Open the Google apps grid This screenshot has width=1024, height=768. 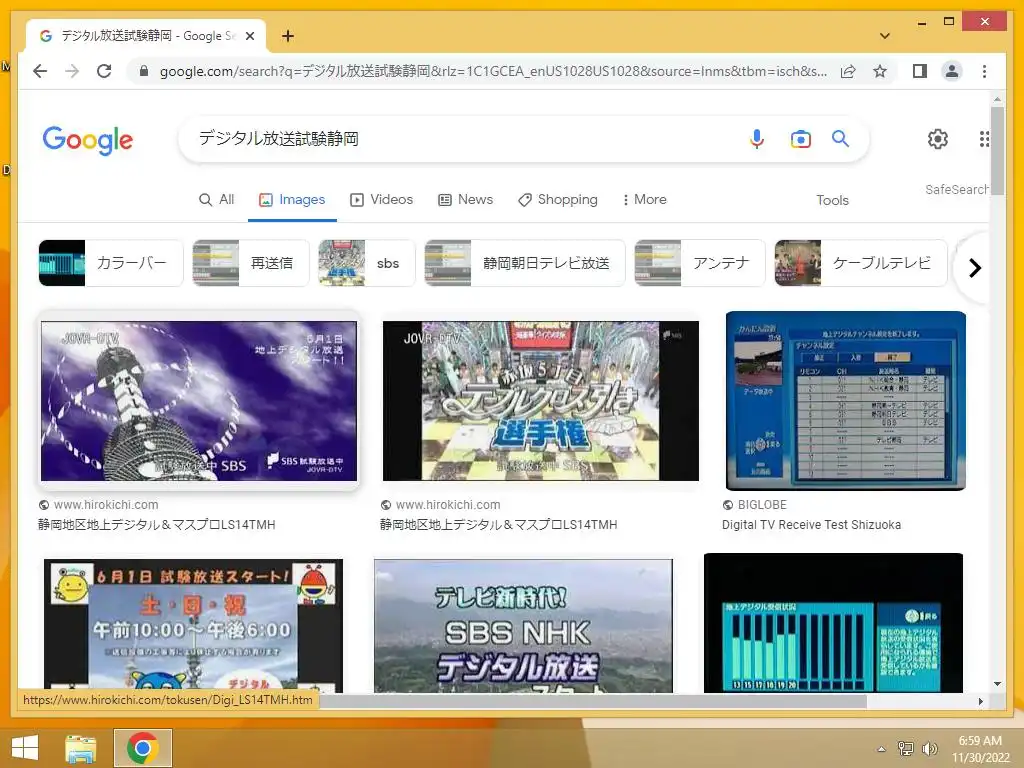[984, 138]
